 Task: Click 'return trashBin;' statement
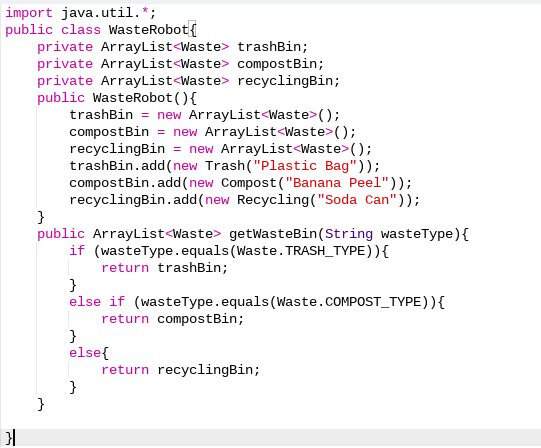[x=165, y=268]
